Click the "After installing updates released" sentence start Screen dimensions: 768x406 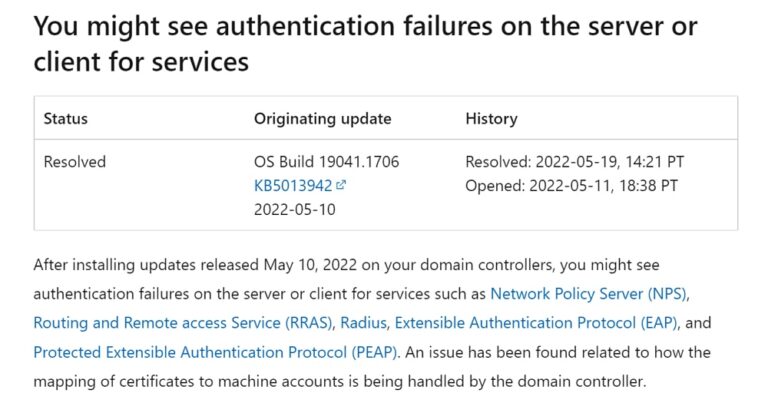tap(145, 265)
